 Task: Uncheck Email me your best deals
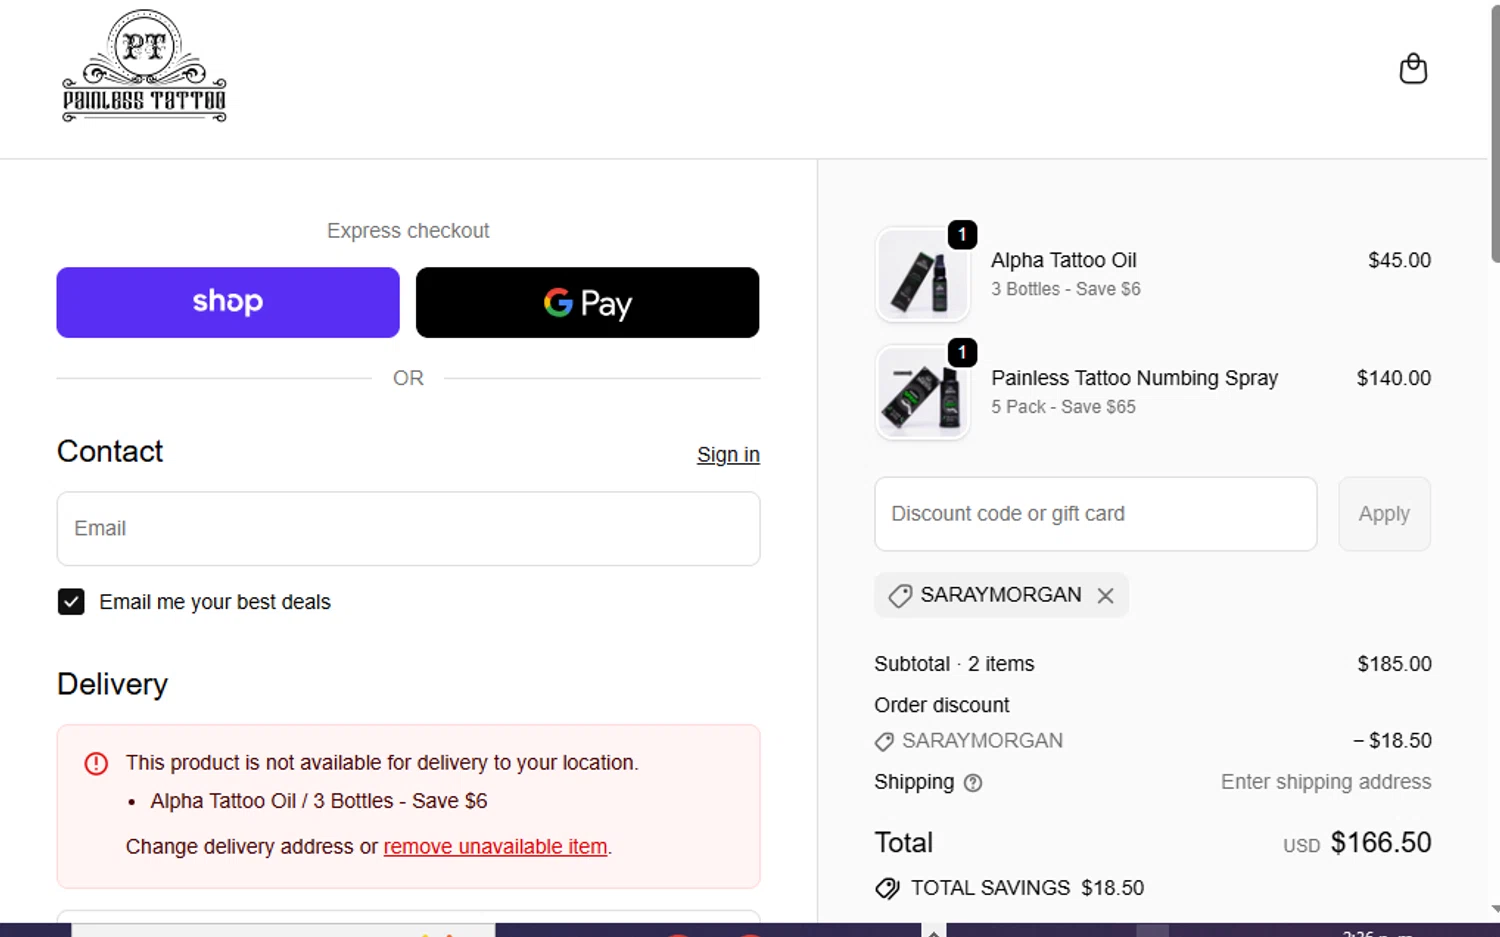71,602
